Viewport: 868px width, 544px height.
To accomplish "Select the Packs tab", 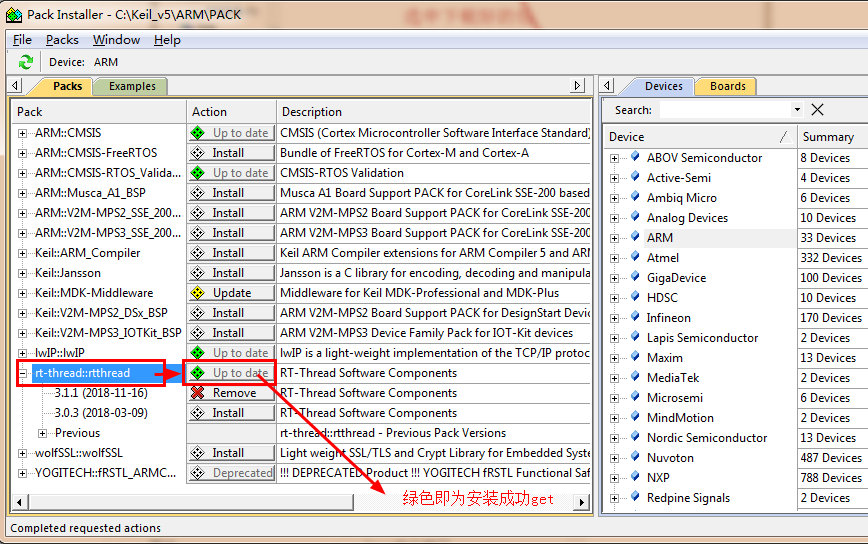I will [67, 86].
